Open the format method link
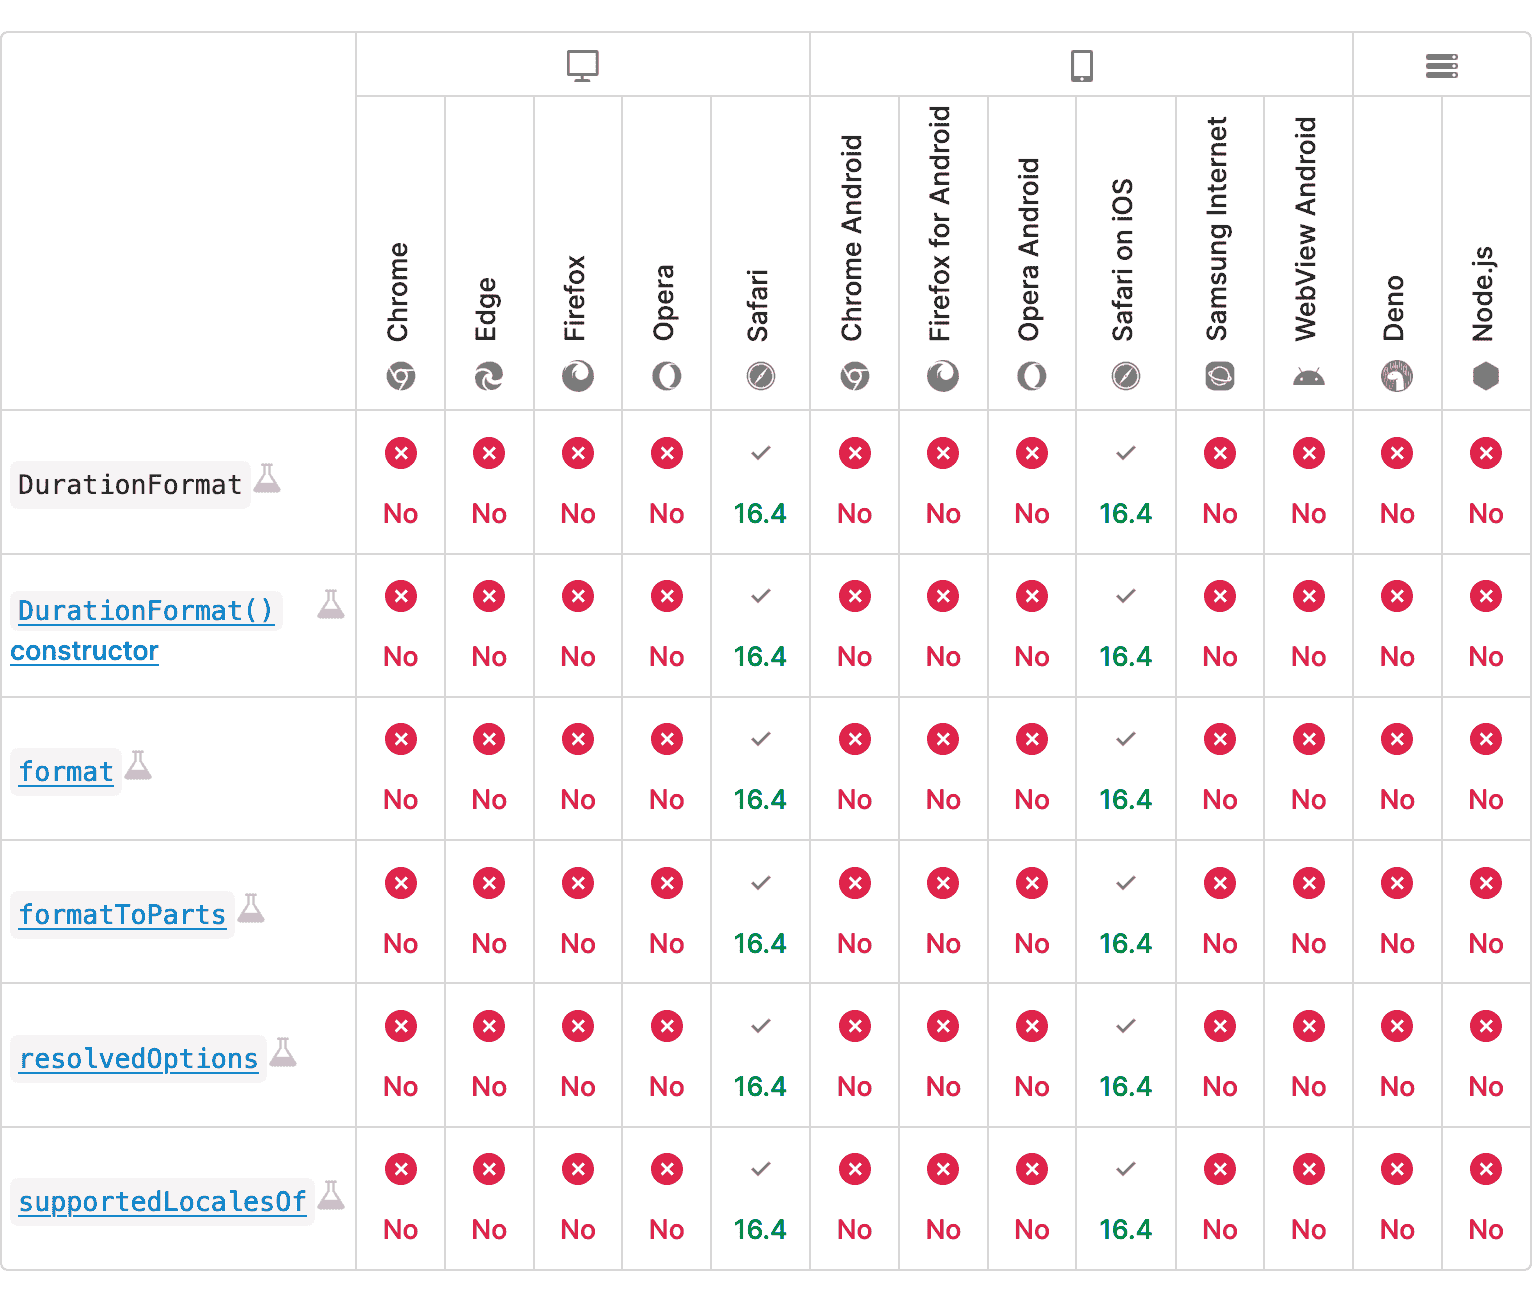The width and height of the screenshot is (1532, 1302). pyautogui.click(x=66, y=772)
